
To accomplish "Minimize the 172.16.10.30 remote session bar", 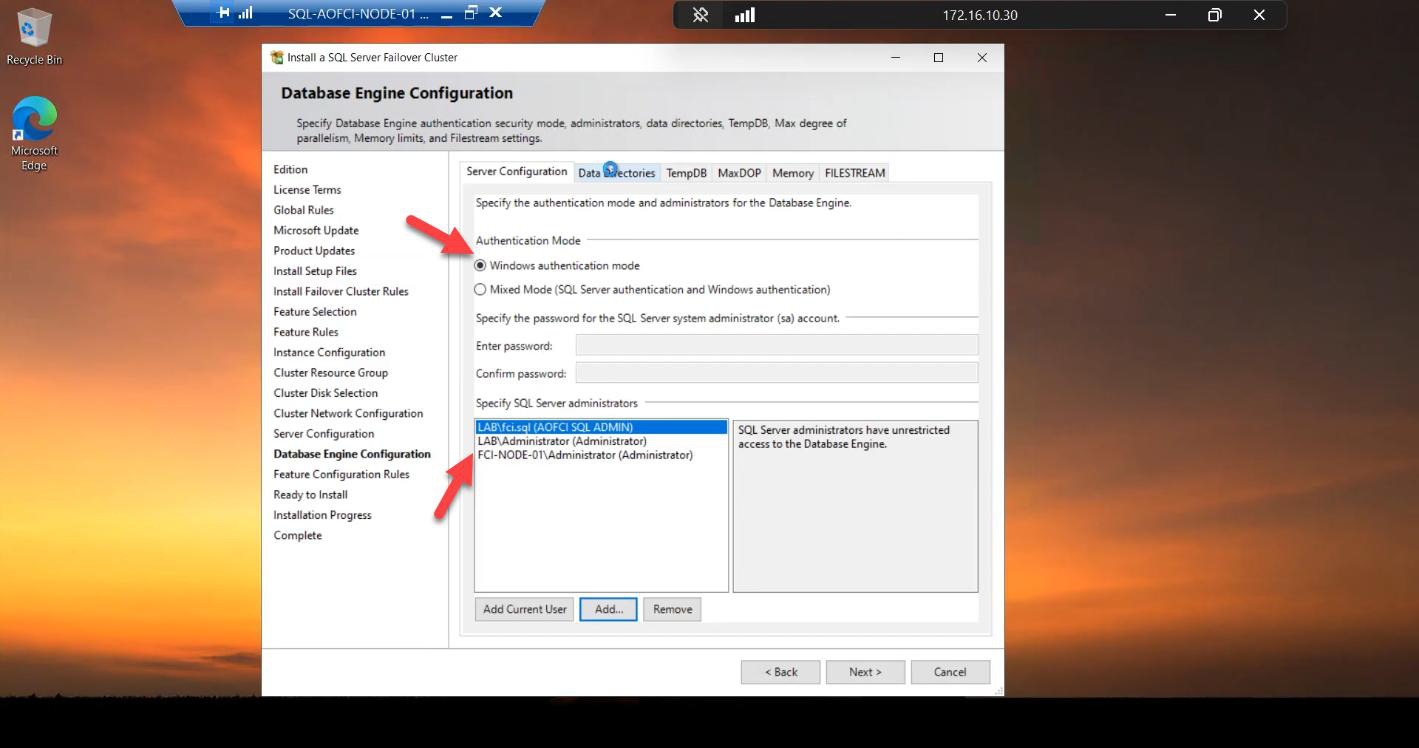I will [x=1171, y=15].
